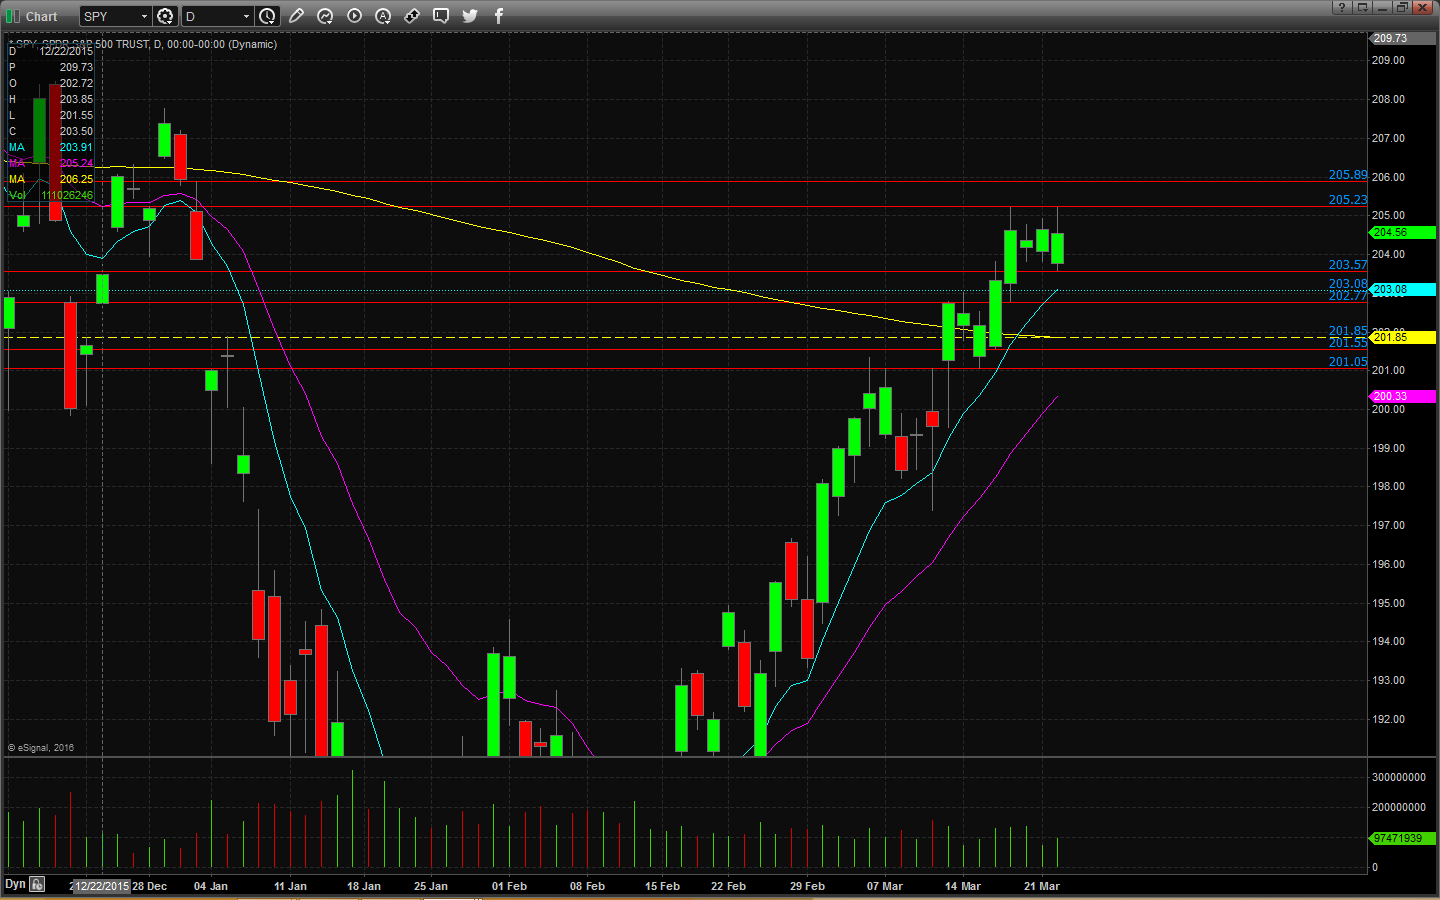Click the 21 Mar time axis label
The height and width of the screenshot is (900, 1440).
pyautogui.click(x=1041, y=886)
